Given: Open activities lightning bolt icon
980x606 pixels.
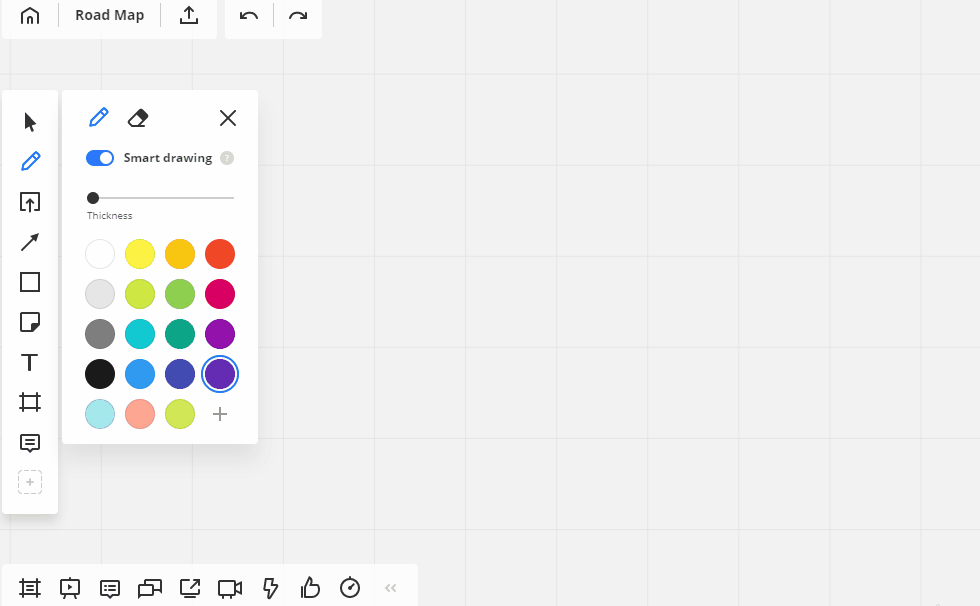Looking at the screenshot, I should coord(270,588).
